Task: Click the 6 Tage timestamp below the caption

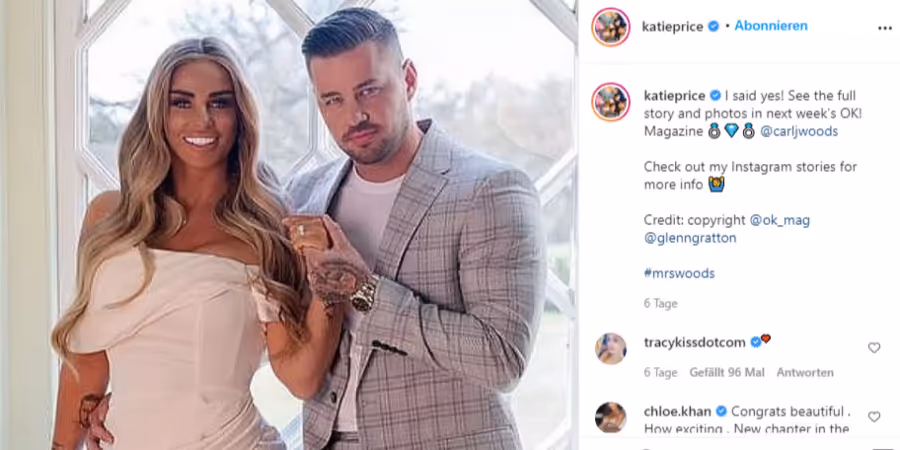Action: pos(661,304)
